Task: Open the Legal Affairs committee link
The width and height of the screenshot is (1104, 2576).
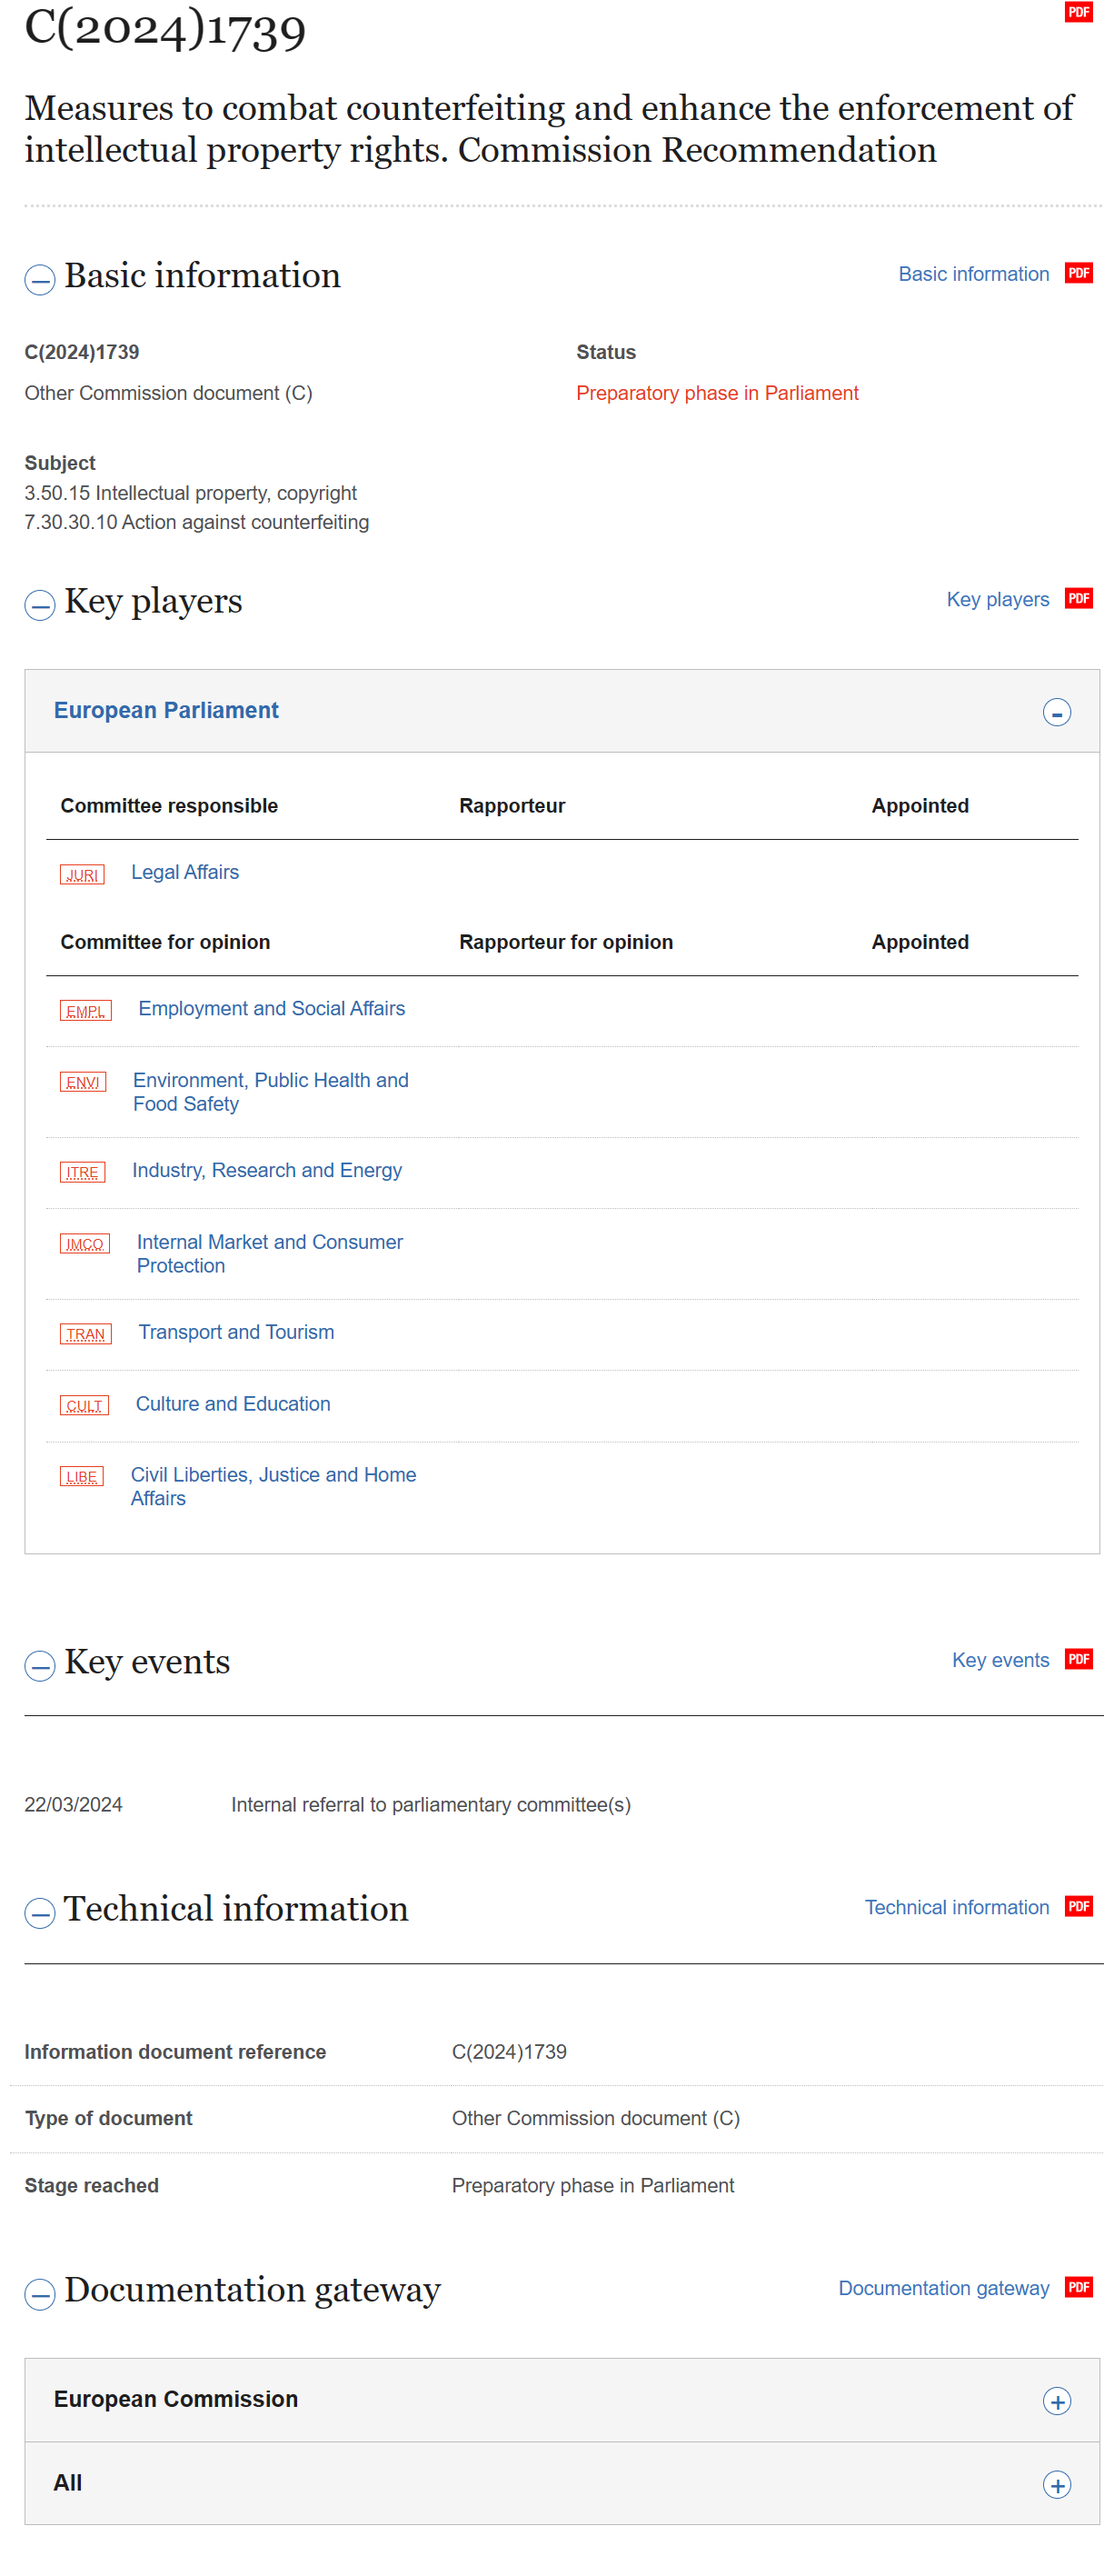Action: (x=185, y=872)
